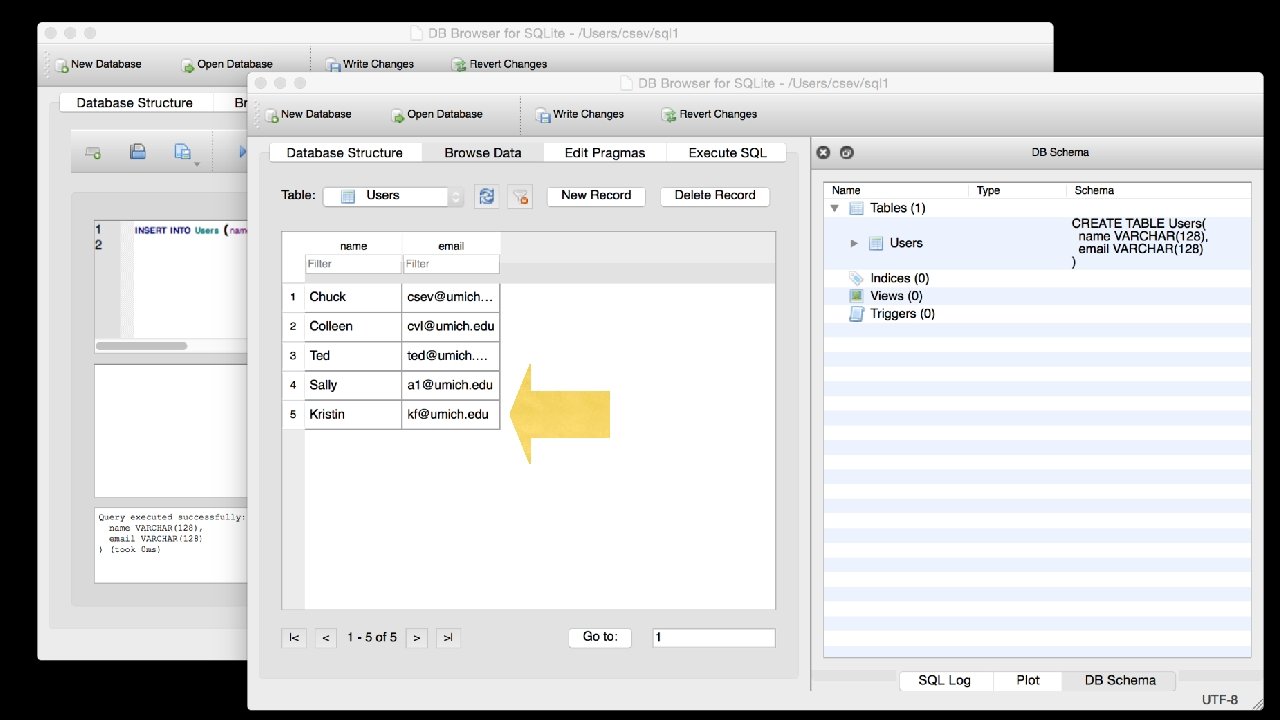This screenshot has width=1280, height=720.
Task: Select the cvl@umich.edu email cell
Action: coord(451,326)
